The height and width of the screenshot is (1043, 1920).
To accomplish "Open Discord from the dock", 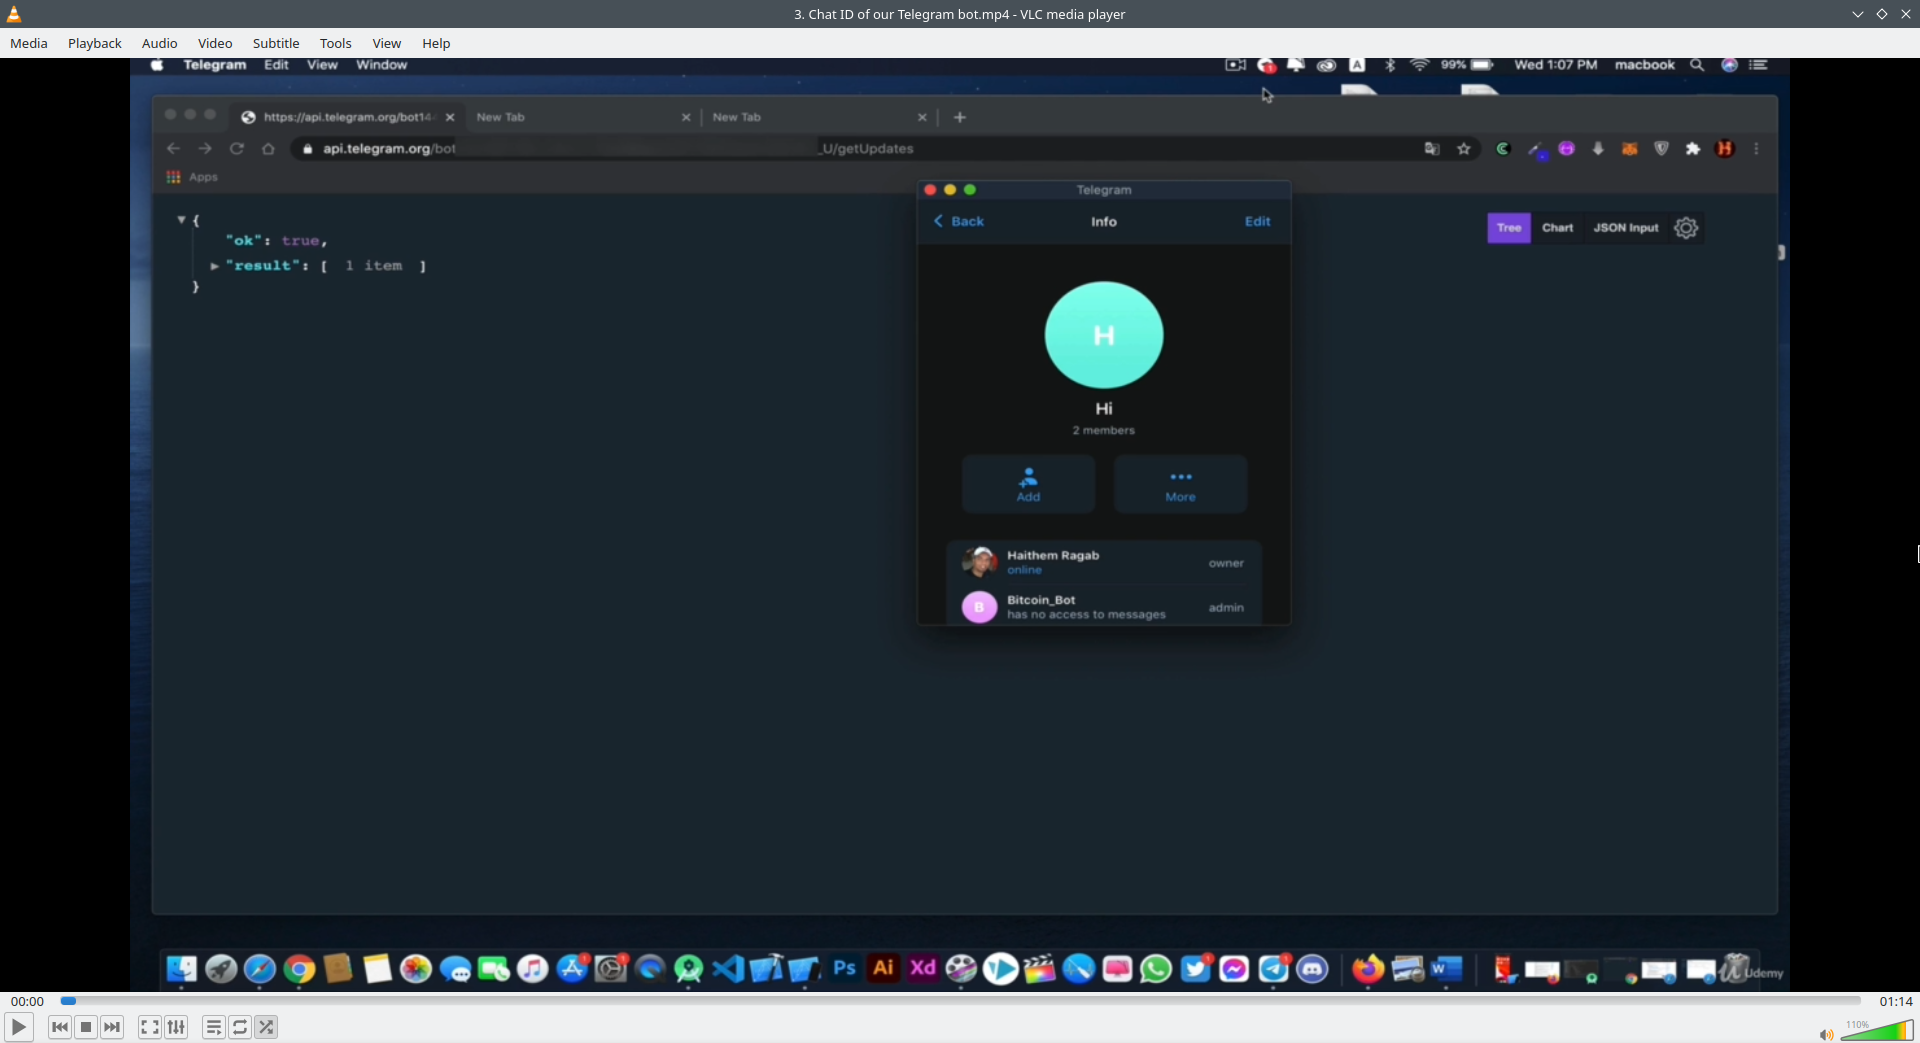I will [1312, 968].
